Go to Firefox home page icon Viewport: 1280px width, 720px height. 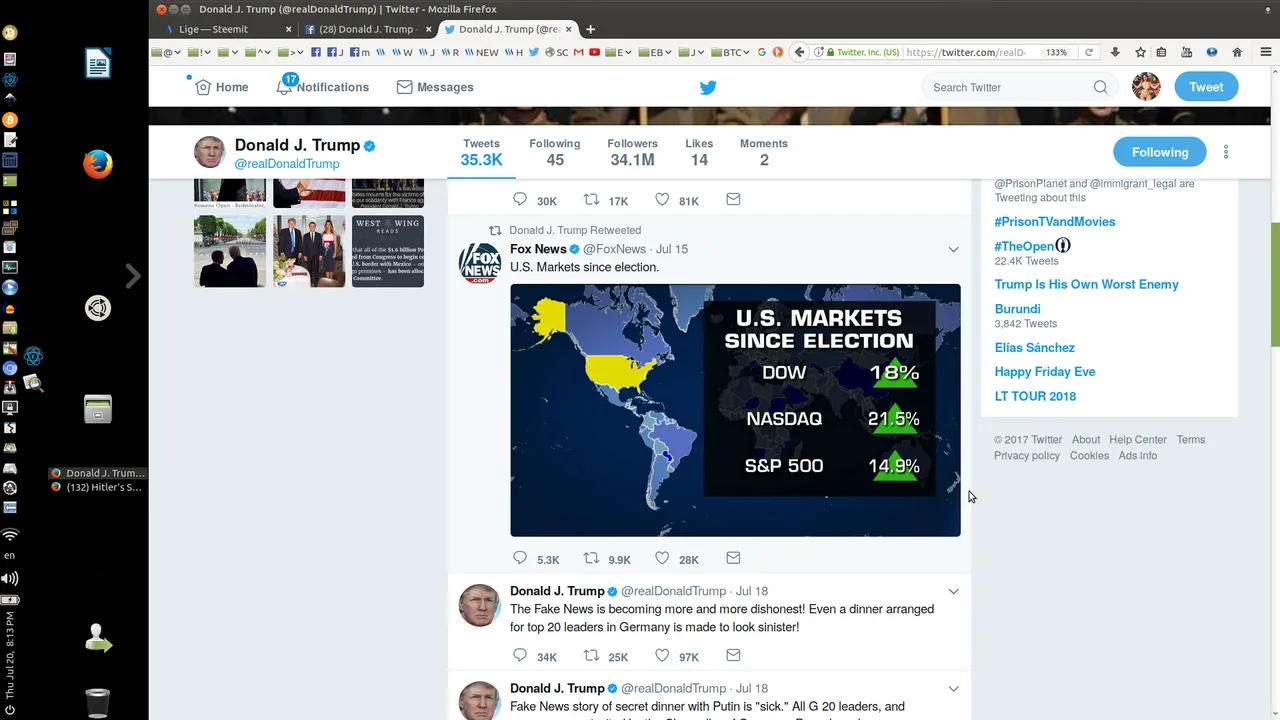1237,52
